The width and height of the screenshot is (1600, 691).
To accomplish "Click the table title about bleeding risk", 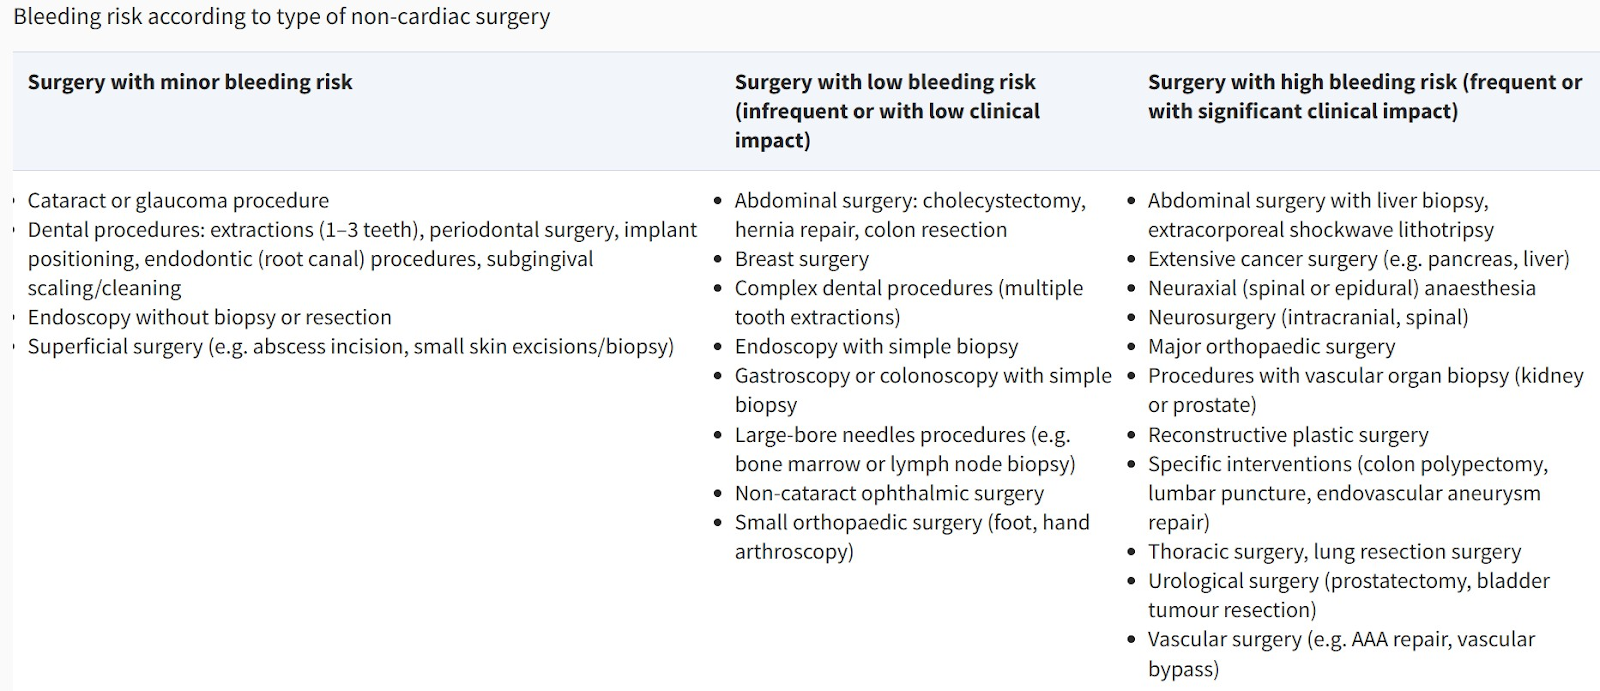I will pos(281,17).
